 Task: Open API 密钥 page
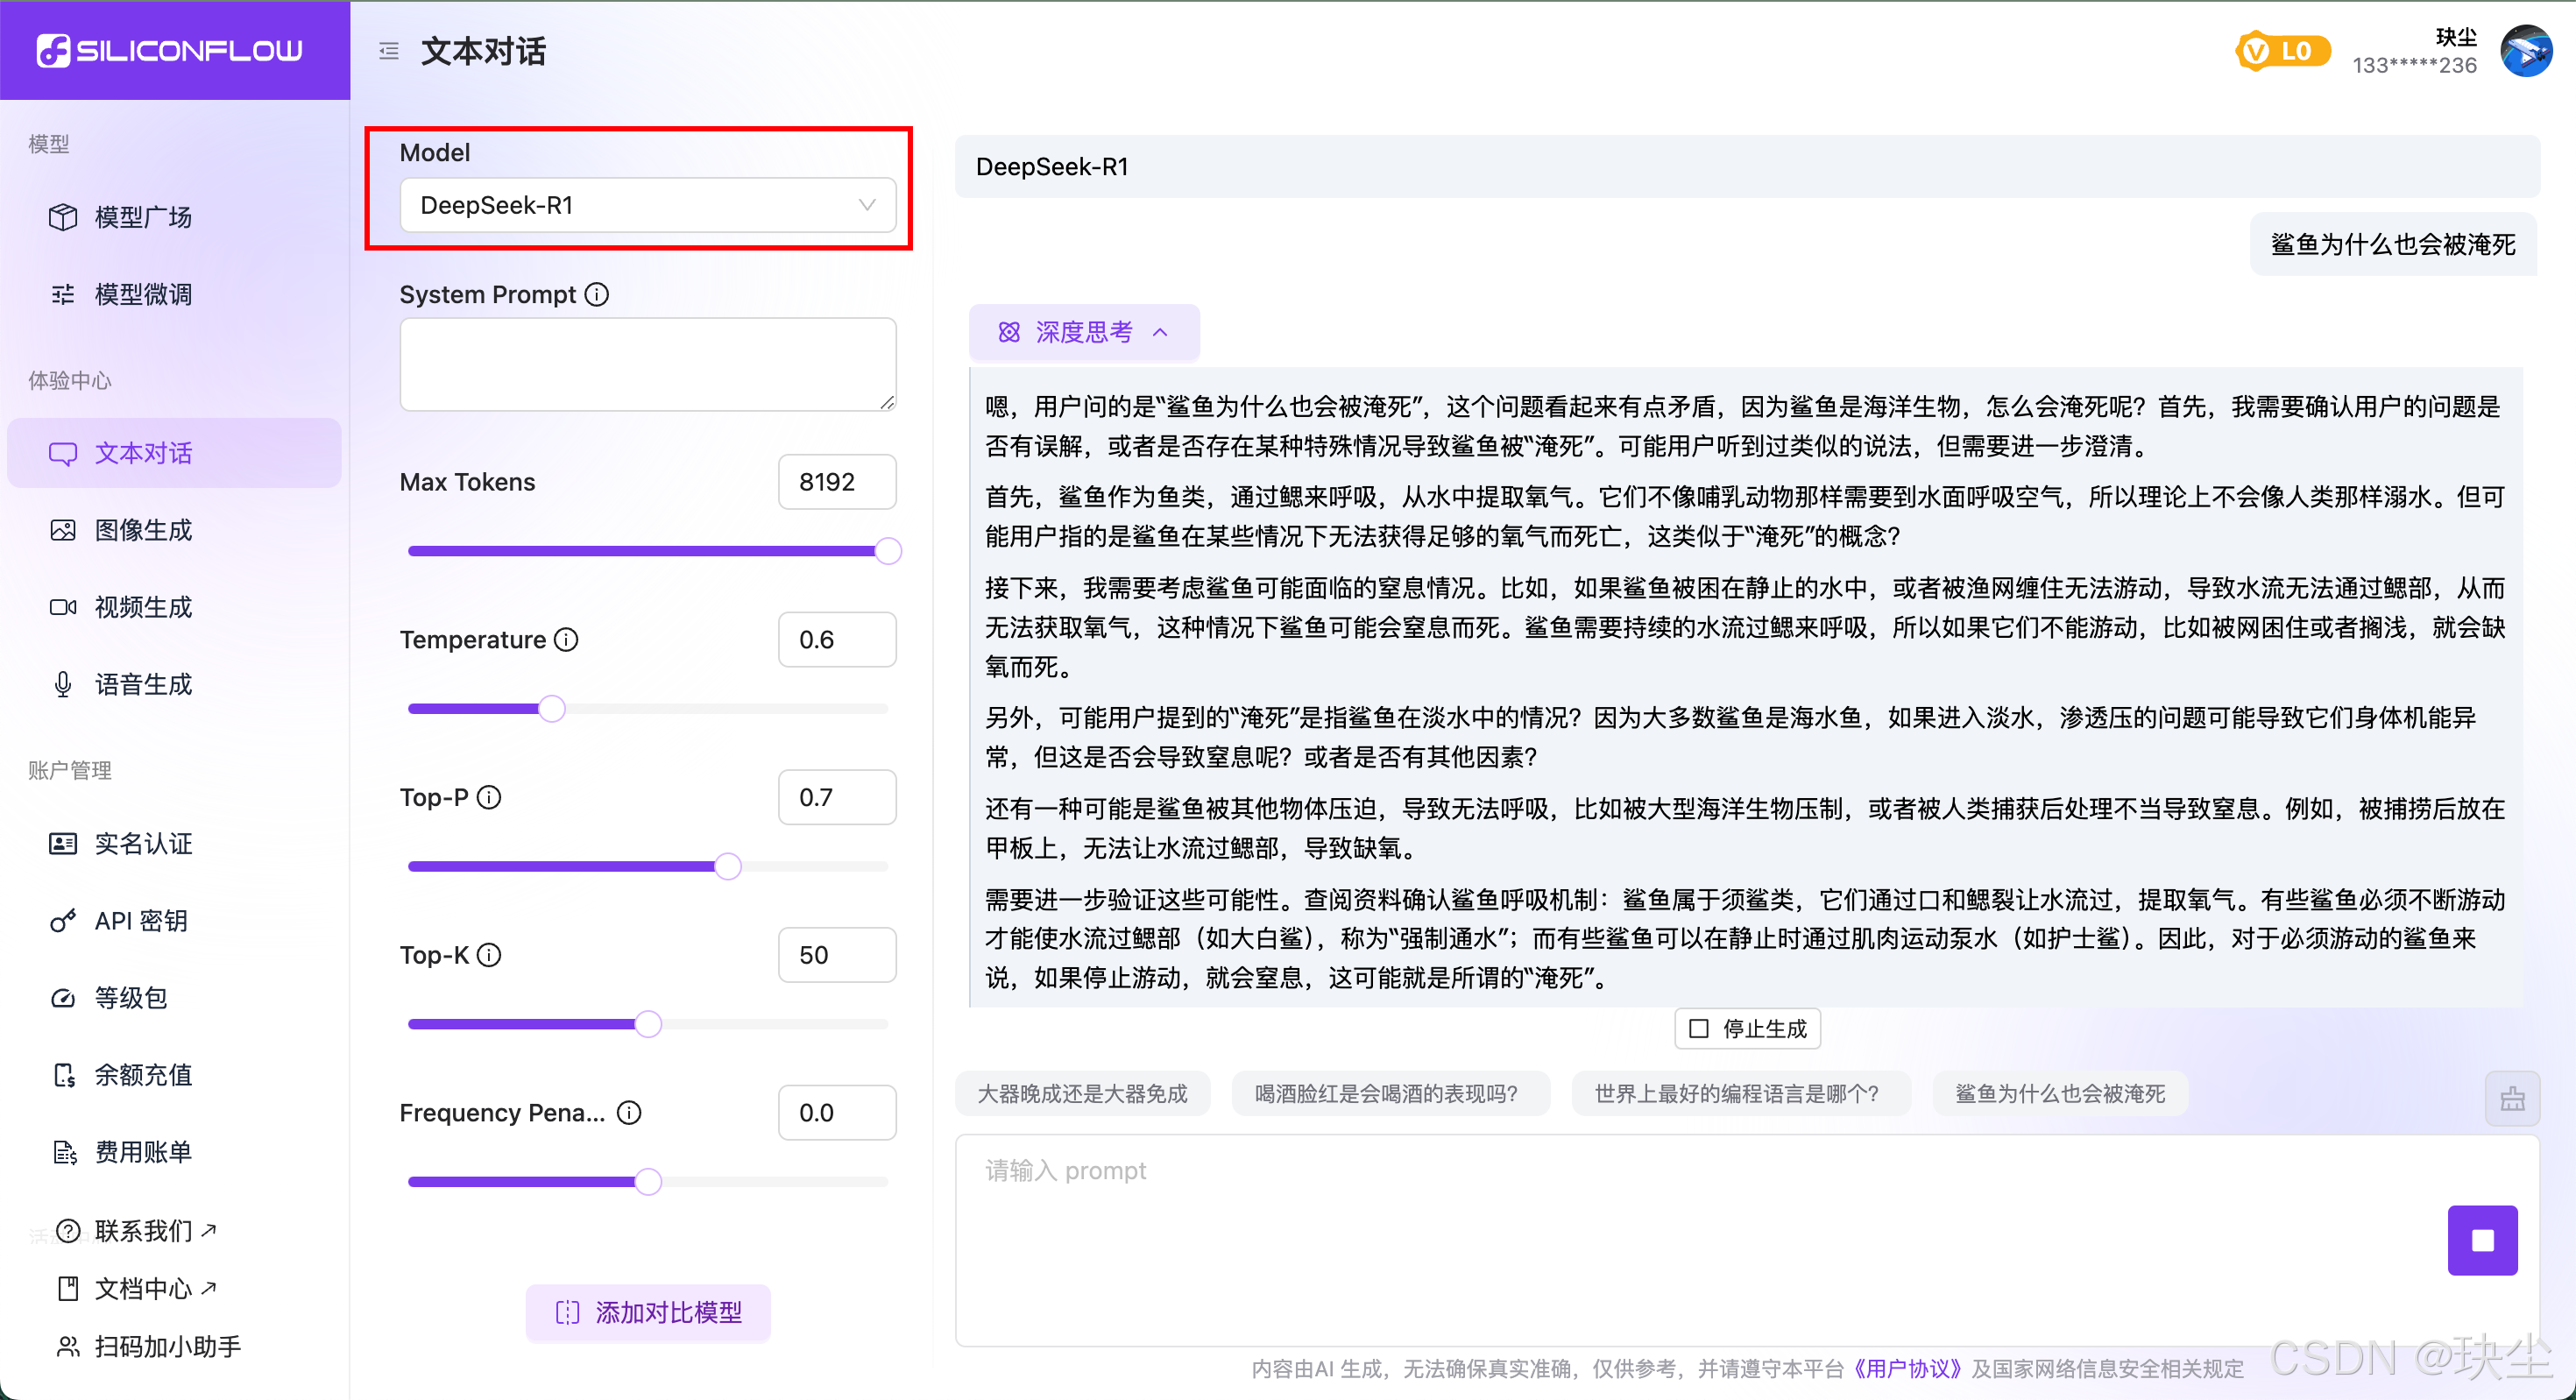click(141, 920)
